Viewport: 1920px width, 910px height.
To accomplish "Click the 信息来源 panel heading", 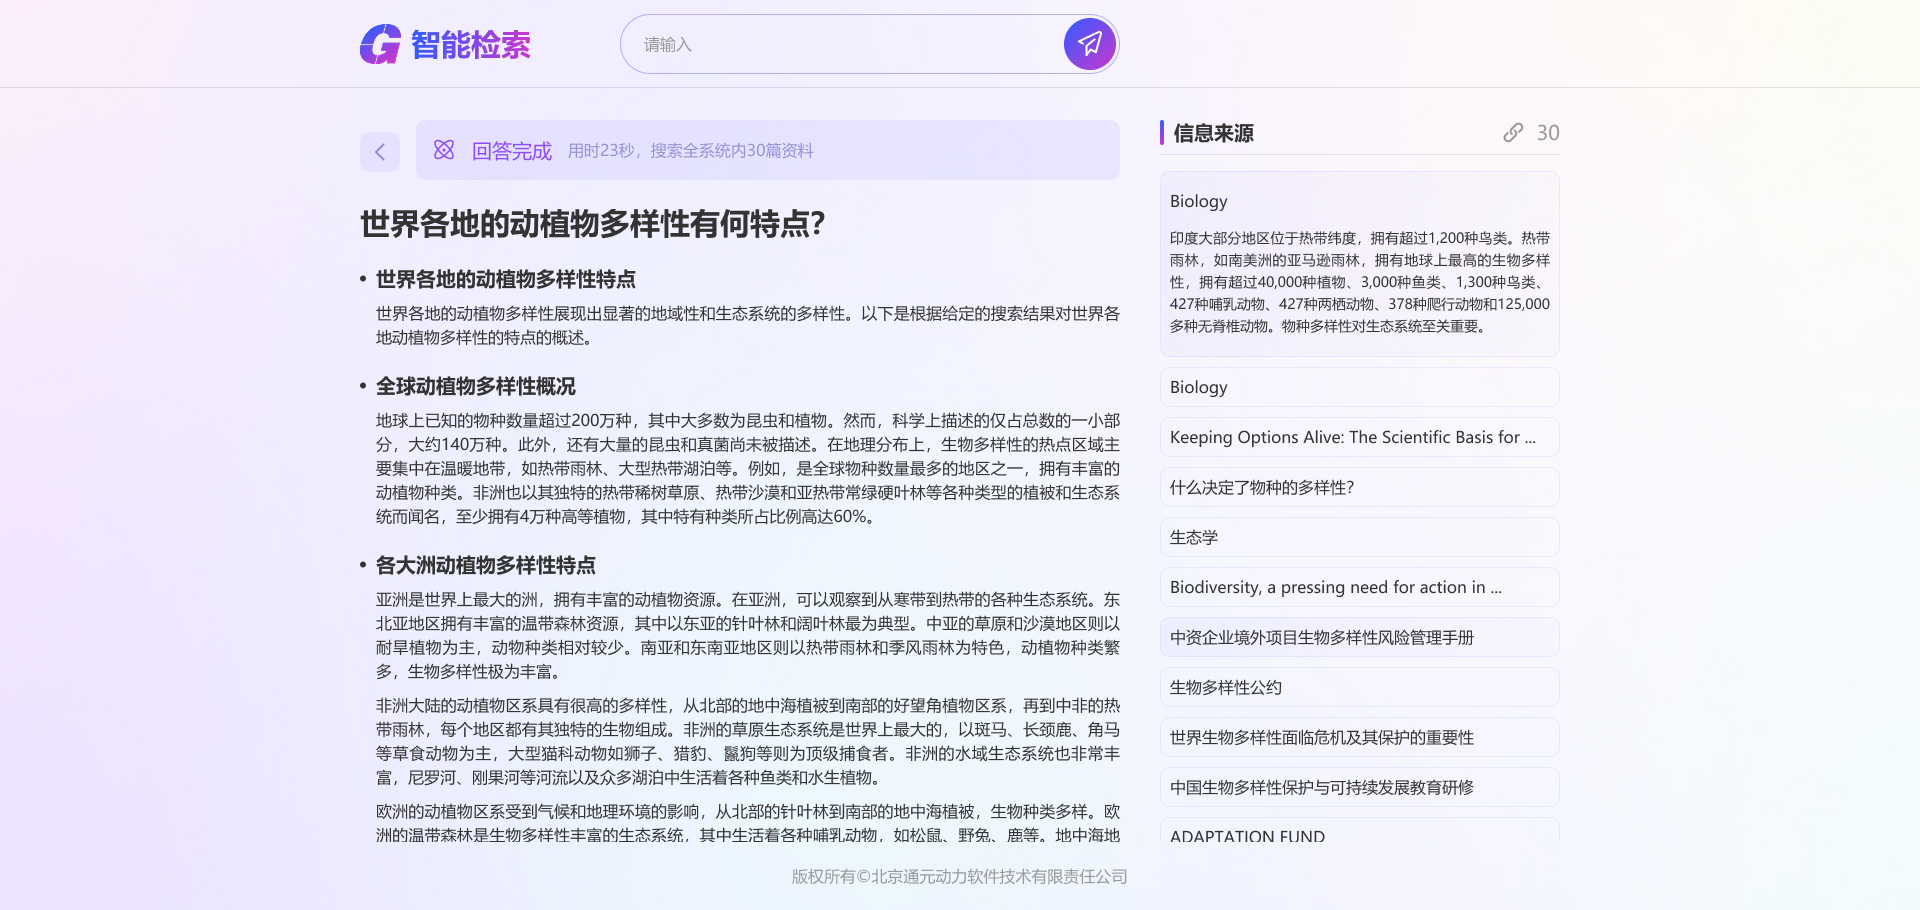I will (x=1213, y=133).
